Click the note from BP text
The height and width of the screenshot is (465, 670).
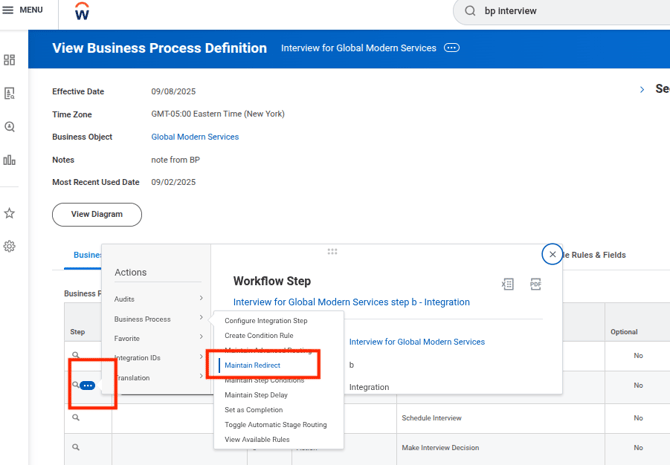(176, 160)
